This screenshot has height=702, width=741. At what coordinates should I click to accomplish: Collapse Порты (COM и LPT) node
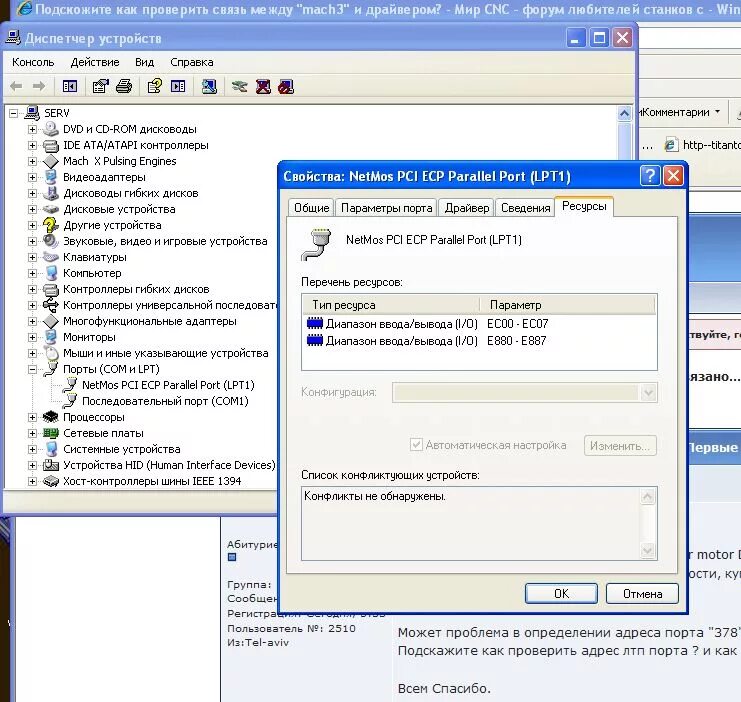point(32,369)
